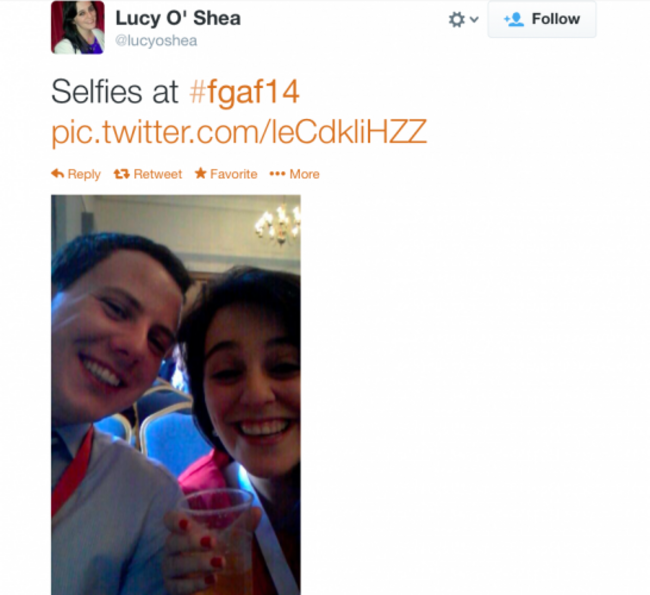Click the 'Selfies at' tweet text
The image size is (650, 595).
point(114,92)
